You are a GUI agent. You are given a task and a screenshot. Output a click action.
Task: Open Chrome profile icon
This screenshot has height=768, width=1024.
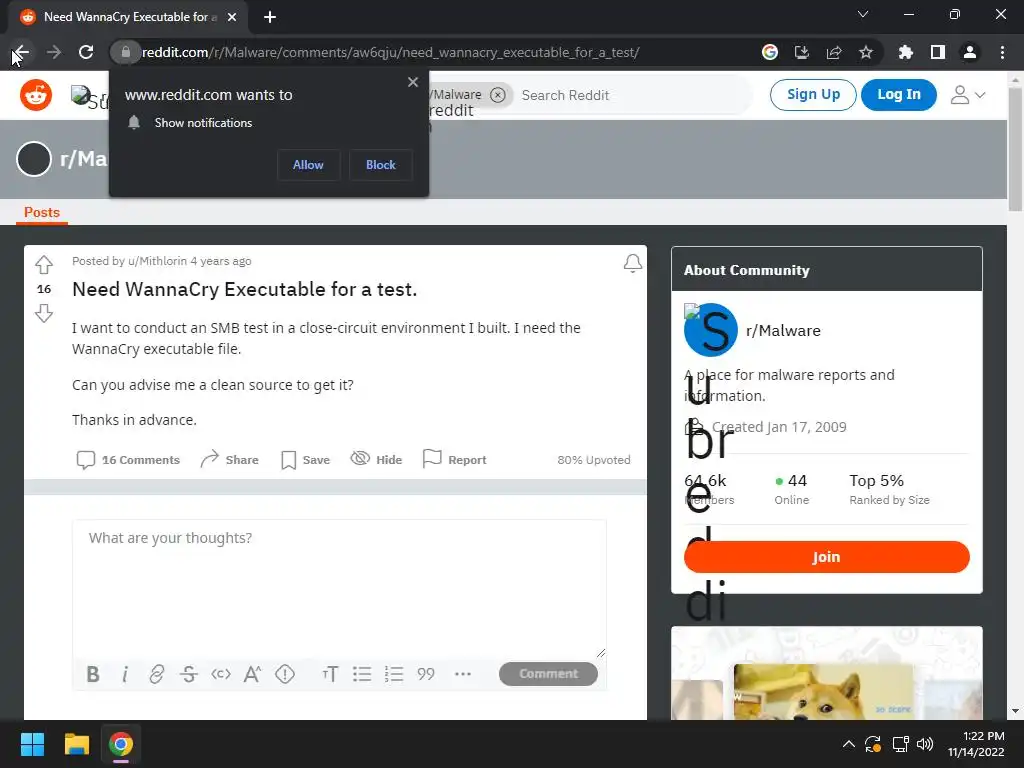click(970, 52)
